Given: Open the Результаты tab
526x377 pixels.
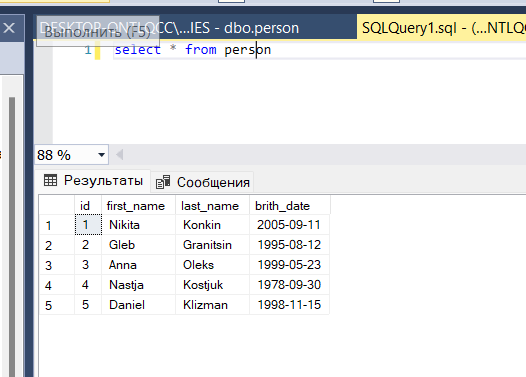Looking at the screenshot, I should pyautogui.click(x=93, y=181).
